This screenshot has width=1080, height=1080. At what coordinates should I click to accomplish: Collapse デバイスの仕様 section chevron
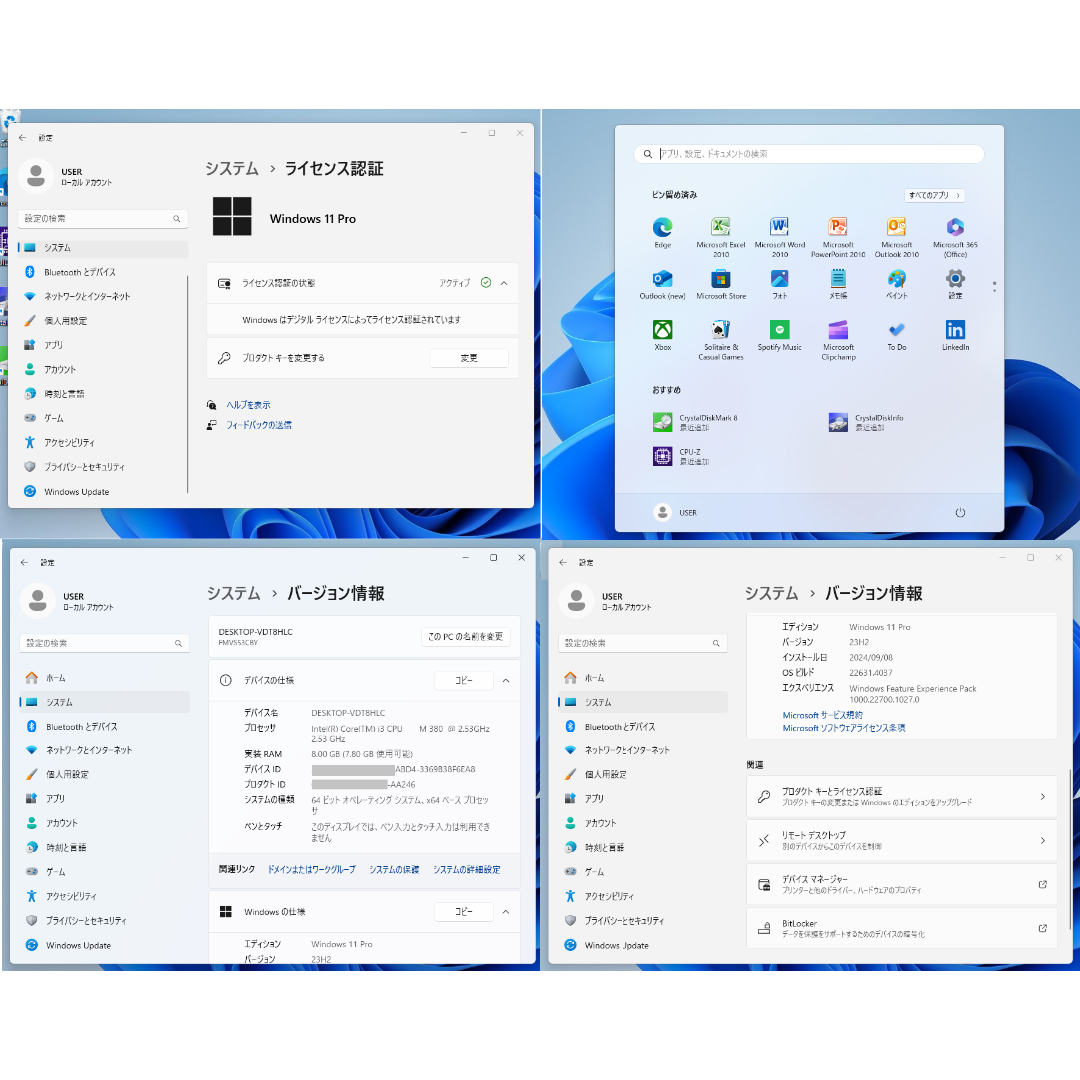coord(506,681)
